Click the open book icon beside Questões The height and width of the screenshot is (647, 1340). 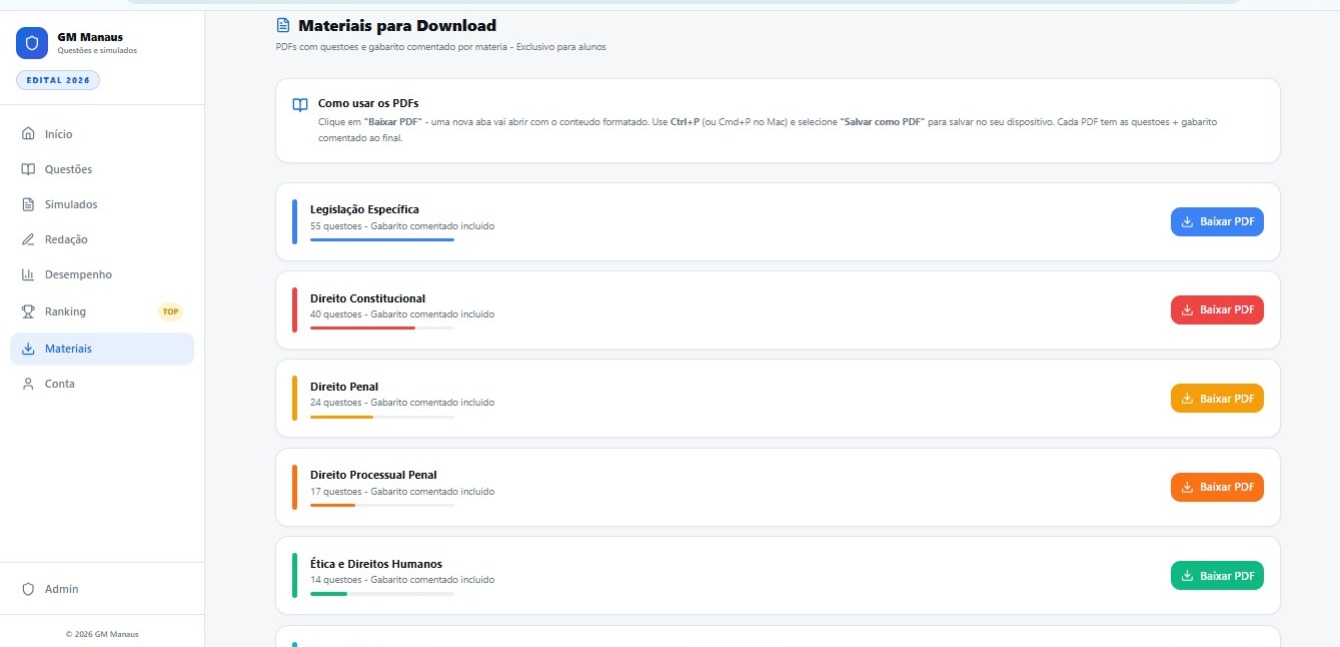tap(28, 169)
